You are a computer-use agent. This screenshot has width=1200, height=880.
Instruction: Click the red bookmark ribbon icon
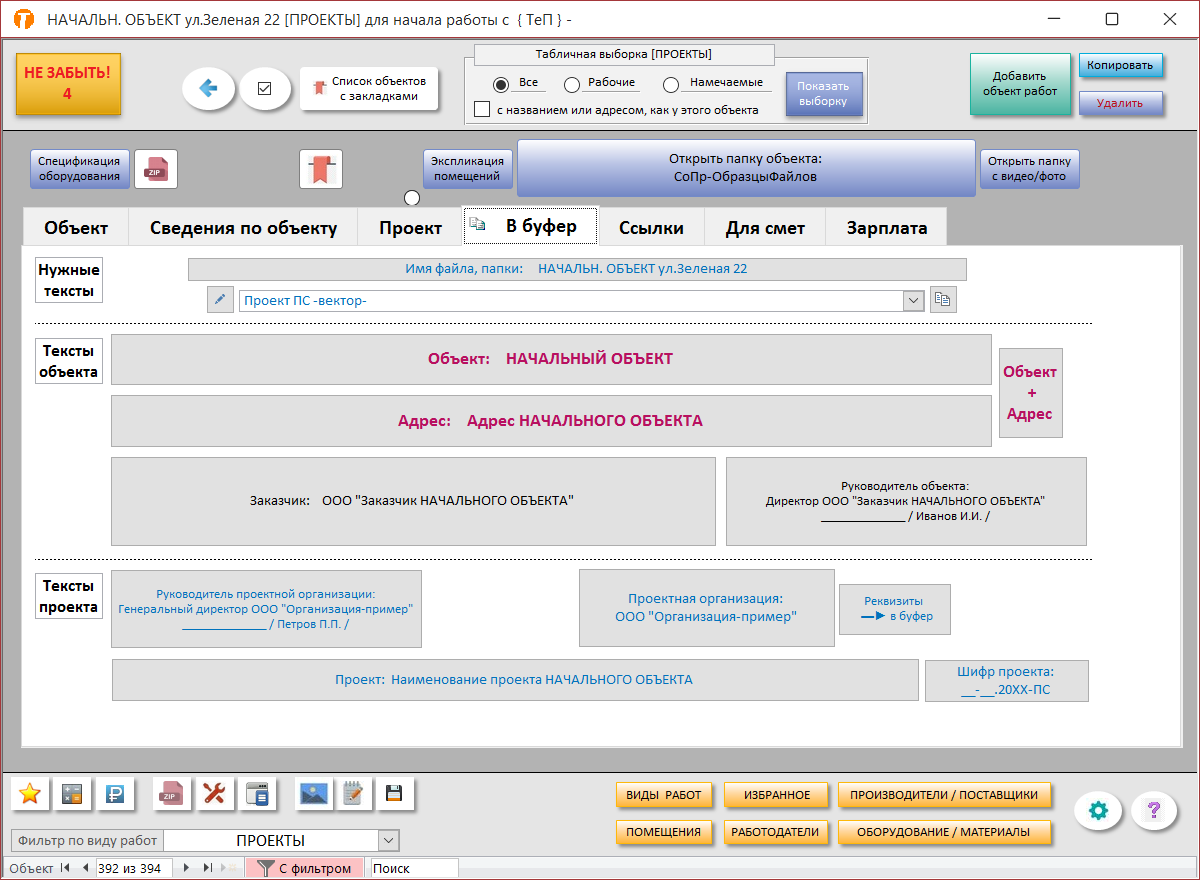click(x=321, y=169)
